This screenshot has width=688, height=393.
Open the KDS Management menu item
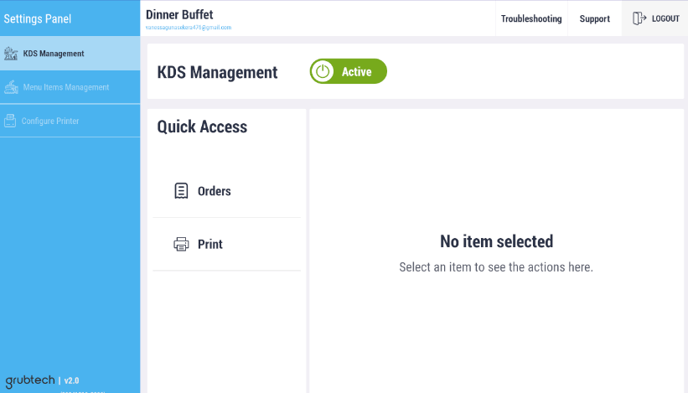point(70,54)
